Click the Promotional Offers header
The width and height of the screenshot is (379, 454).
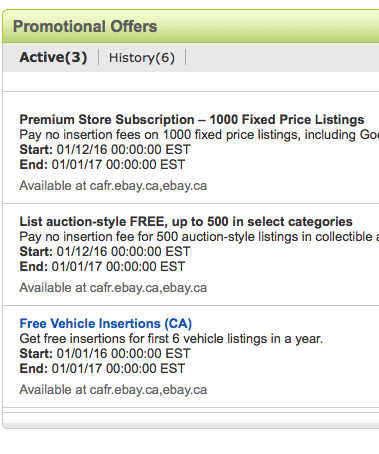[x=85, y=26]
